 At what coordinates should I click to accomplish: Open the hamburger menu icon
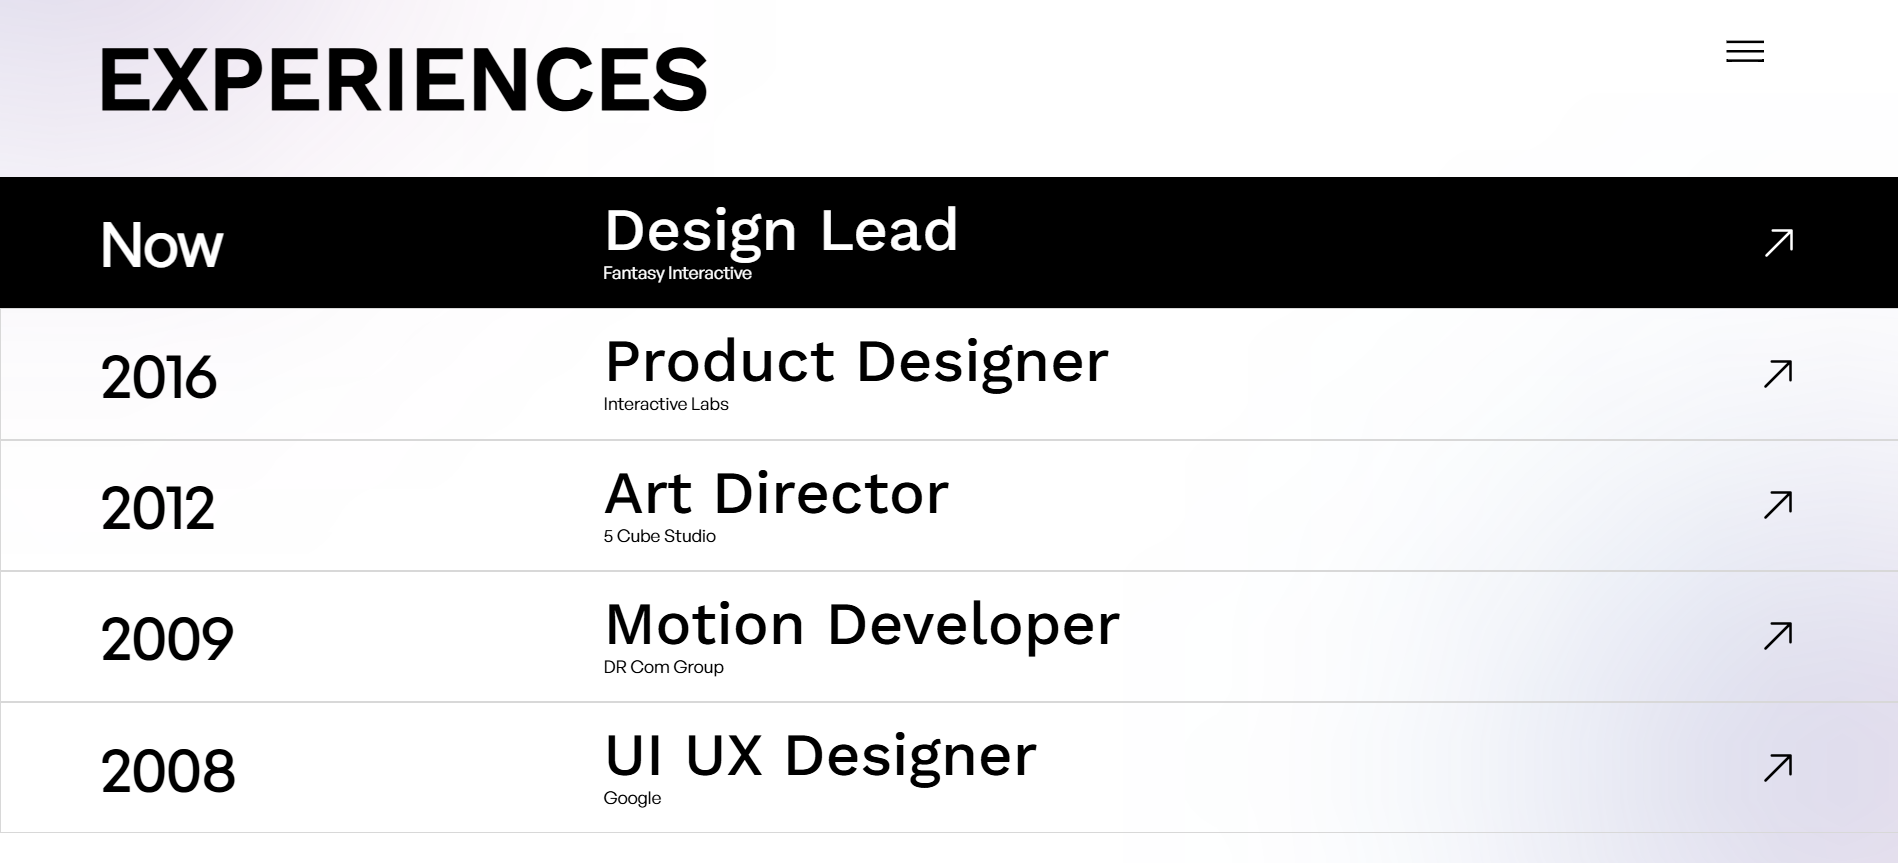[x=1745, y=52]
